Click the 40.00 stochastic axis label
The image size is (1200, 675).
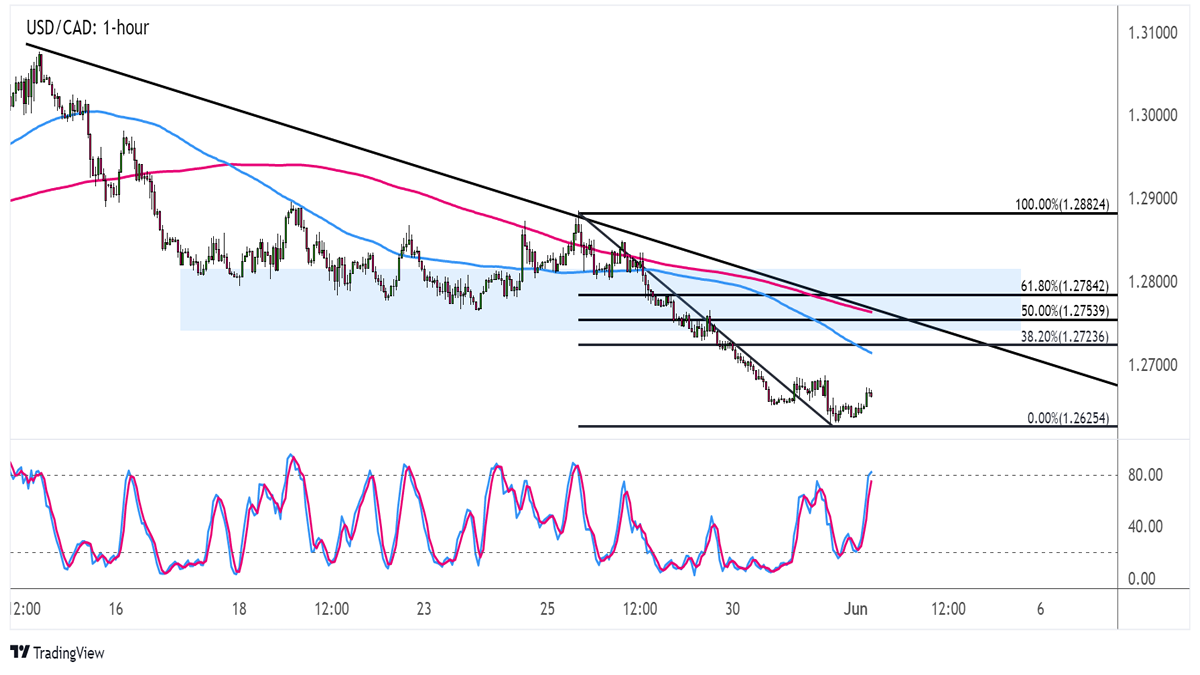click(1145, 526)
